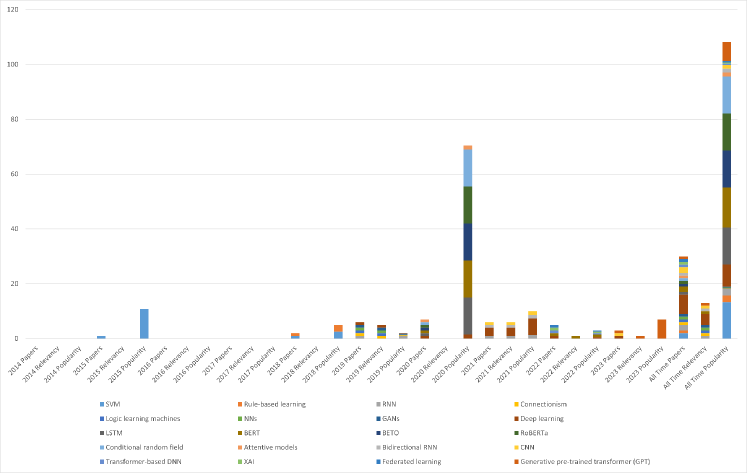
Task: Click LSTM gray segment in 2020 Popularity bar
Action: coord(468,316)
